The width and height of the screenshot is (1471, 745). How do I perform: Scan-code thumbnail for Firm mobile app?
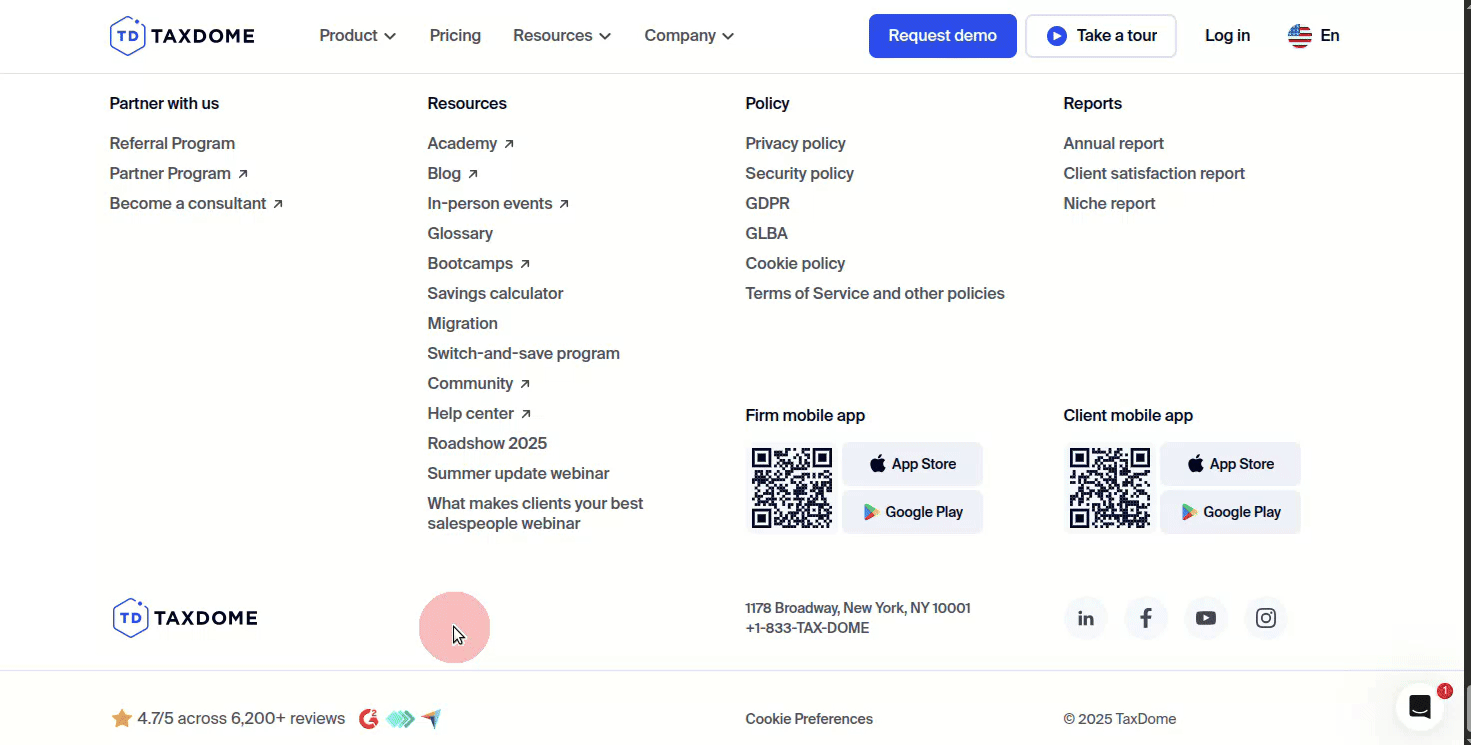pos(792,488)
